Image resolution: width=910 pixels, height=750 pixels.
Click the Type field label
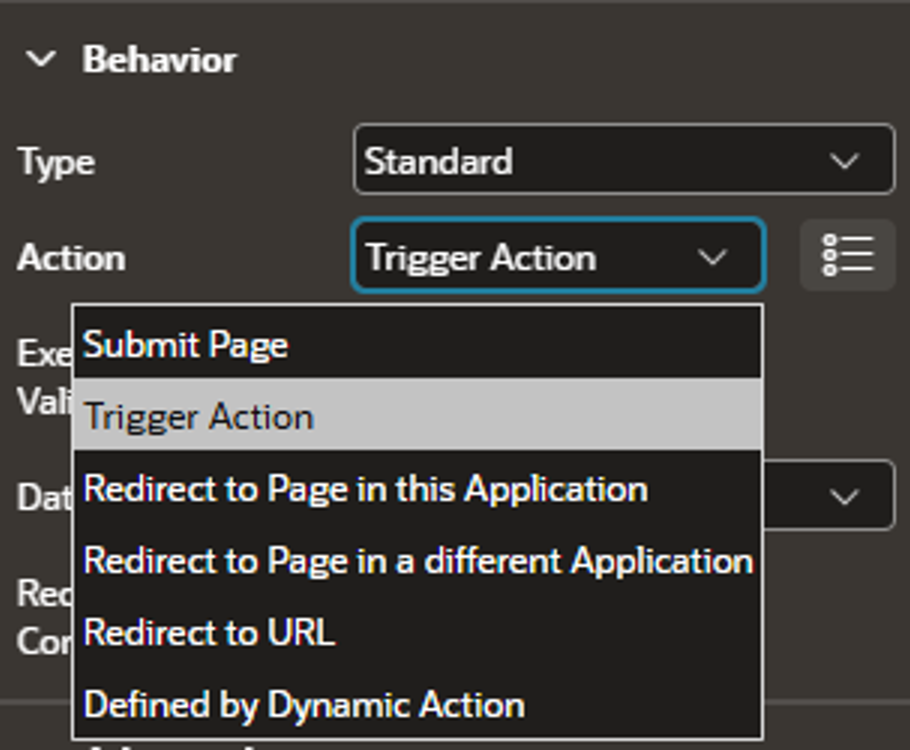(56, 162)
